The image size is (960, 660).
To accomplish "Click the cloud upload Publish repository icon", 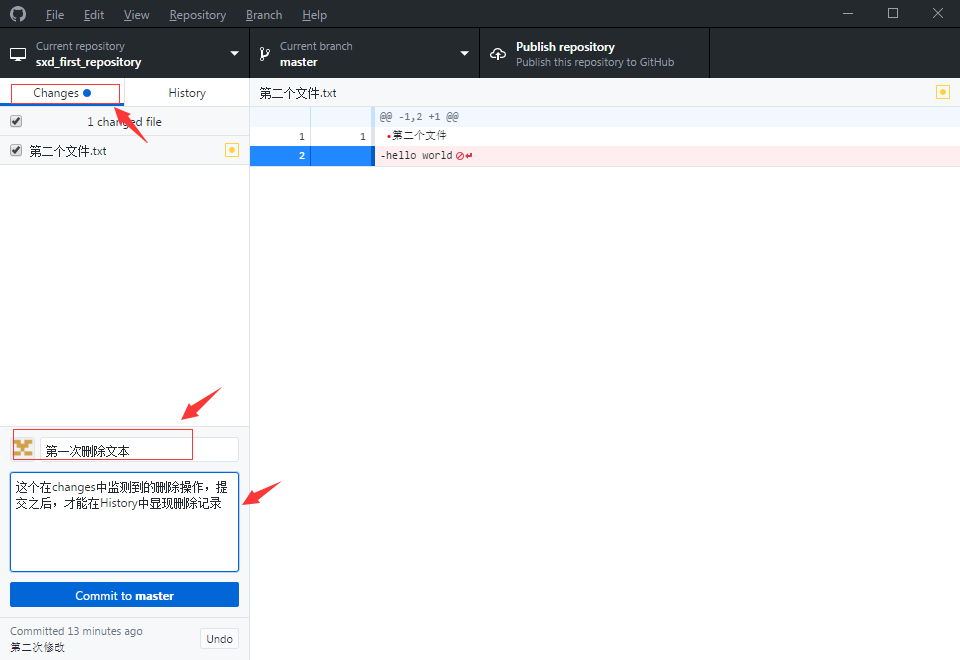I will click(498, 54).
